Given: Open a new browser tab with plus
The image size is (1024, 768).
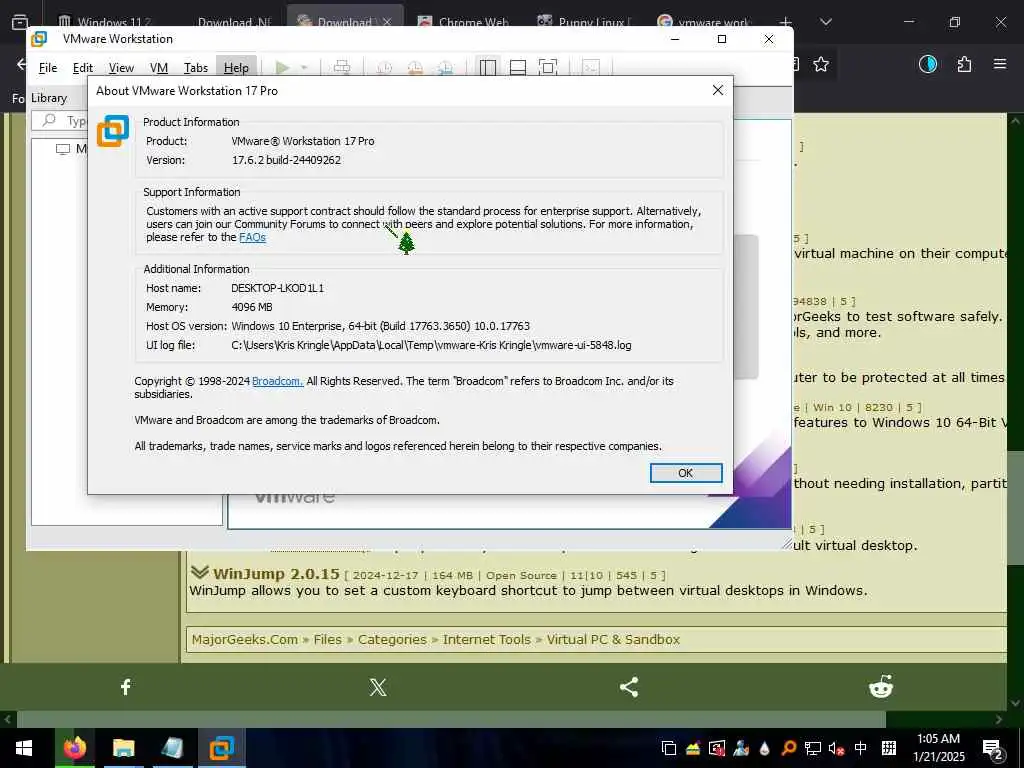Looking at the screenshot, I should [x=786, y=22].
